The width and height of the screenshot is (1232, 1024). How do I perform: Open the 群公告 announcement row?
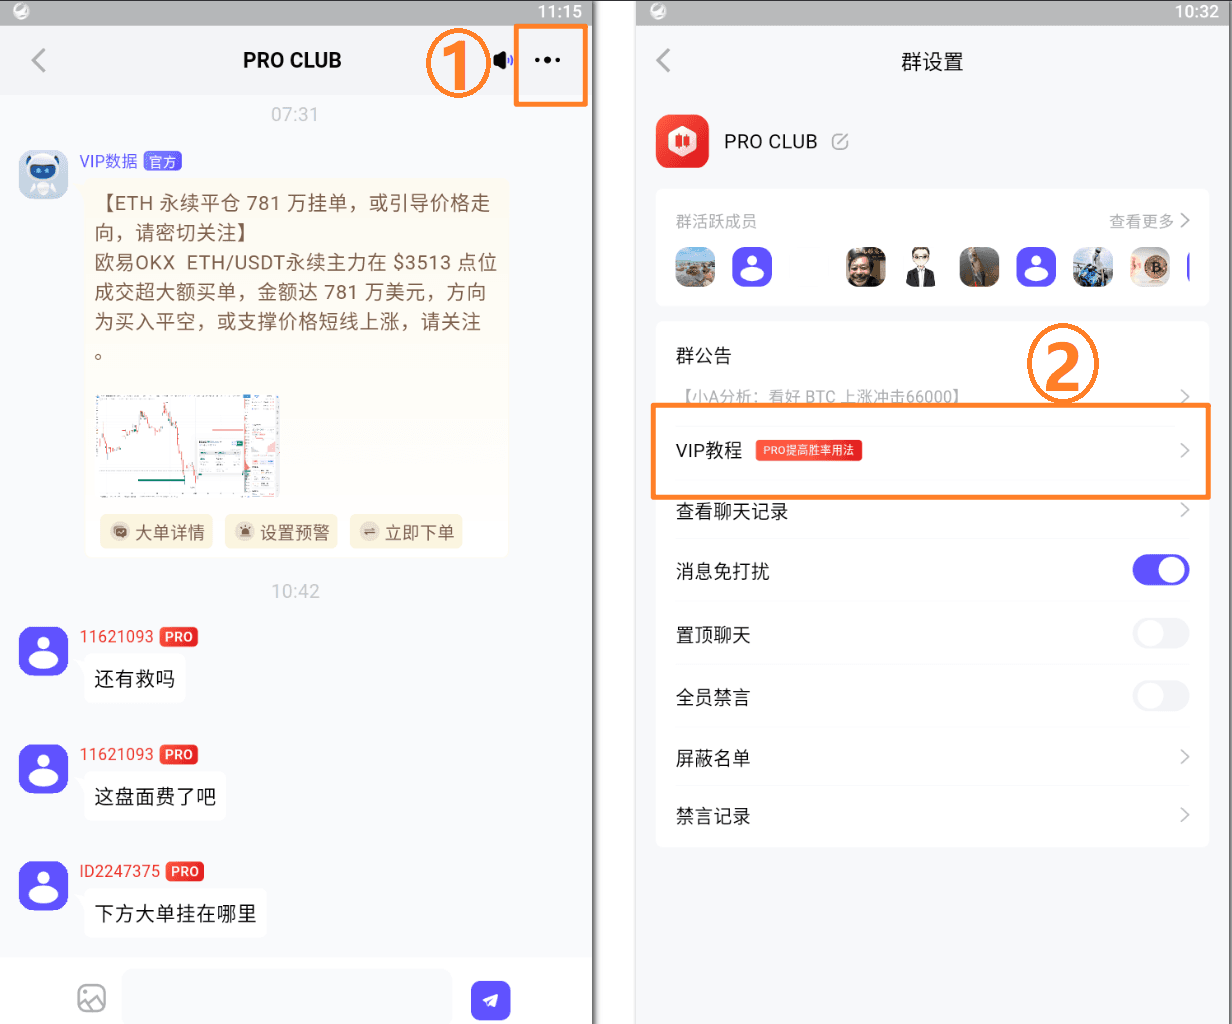pos(932,375)
